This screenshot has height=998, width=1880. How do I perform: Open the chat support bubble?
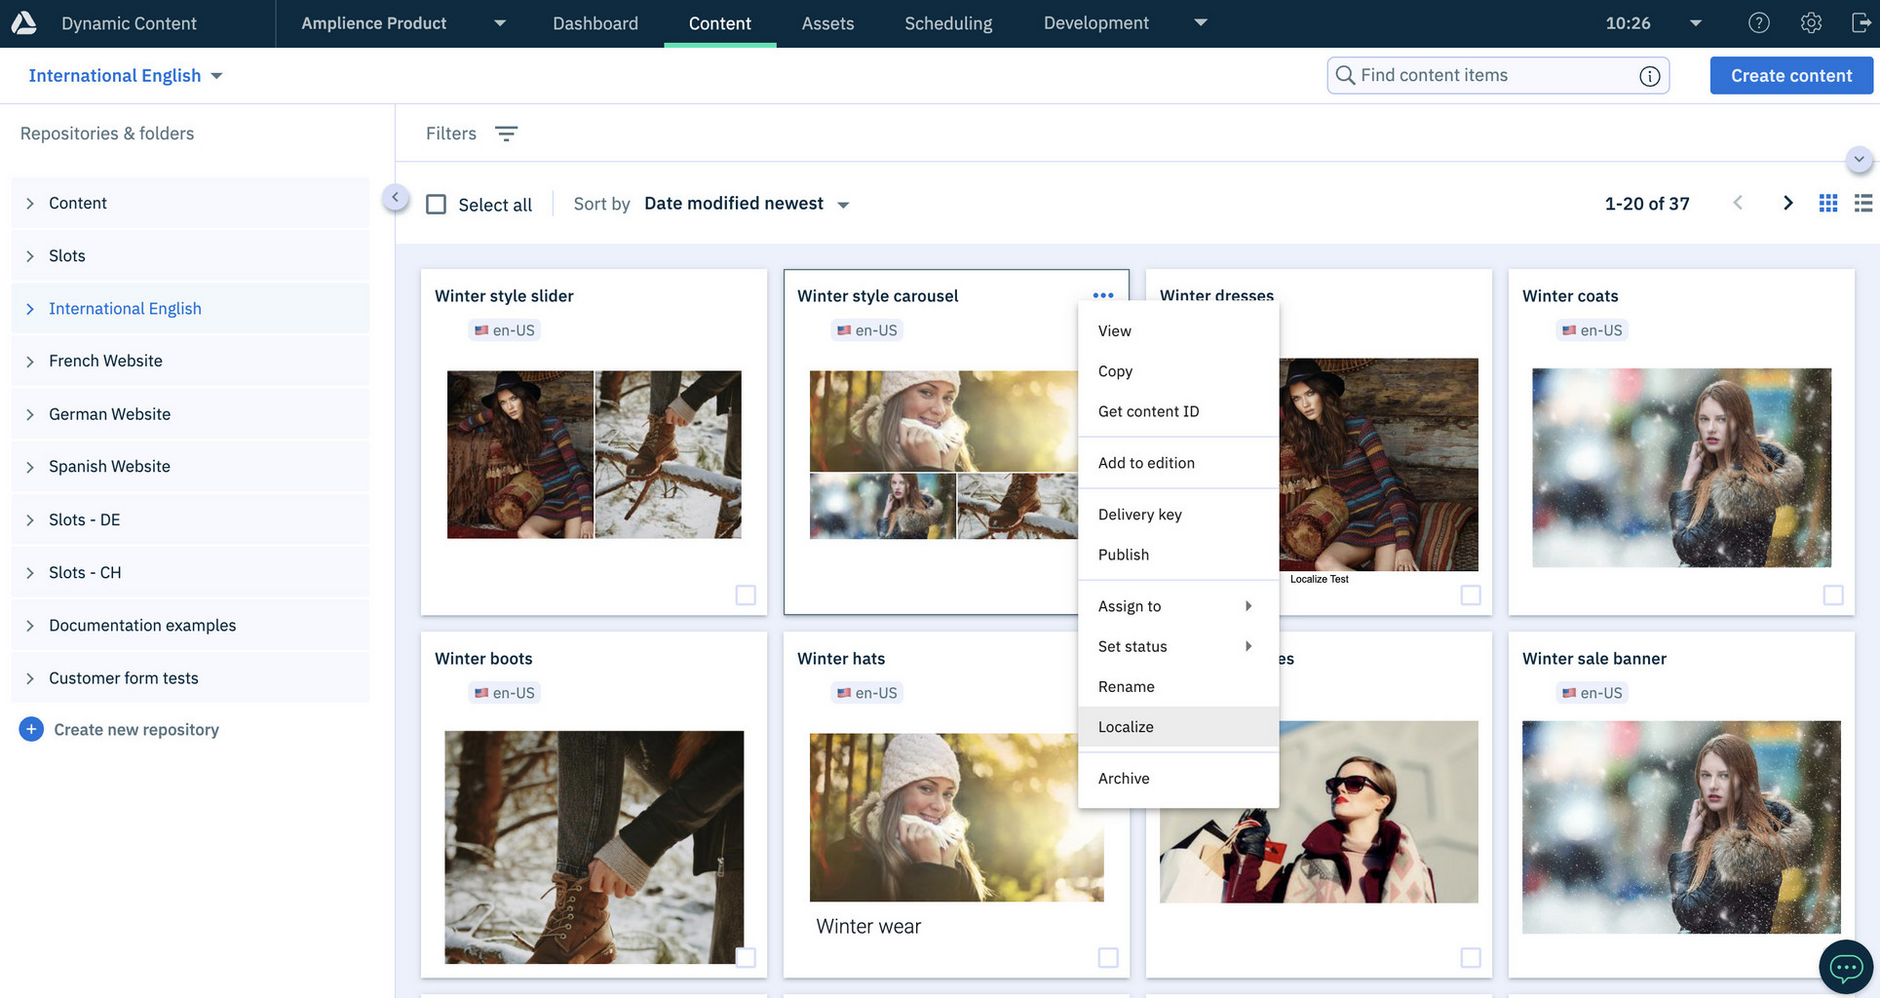pyautogui.click(x=1846, y=967)
